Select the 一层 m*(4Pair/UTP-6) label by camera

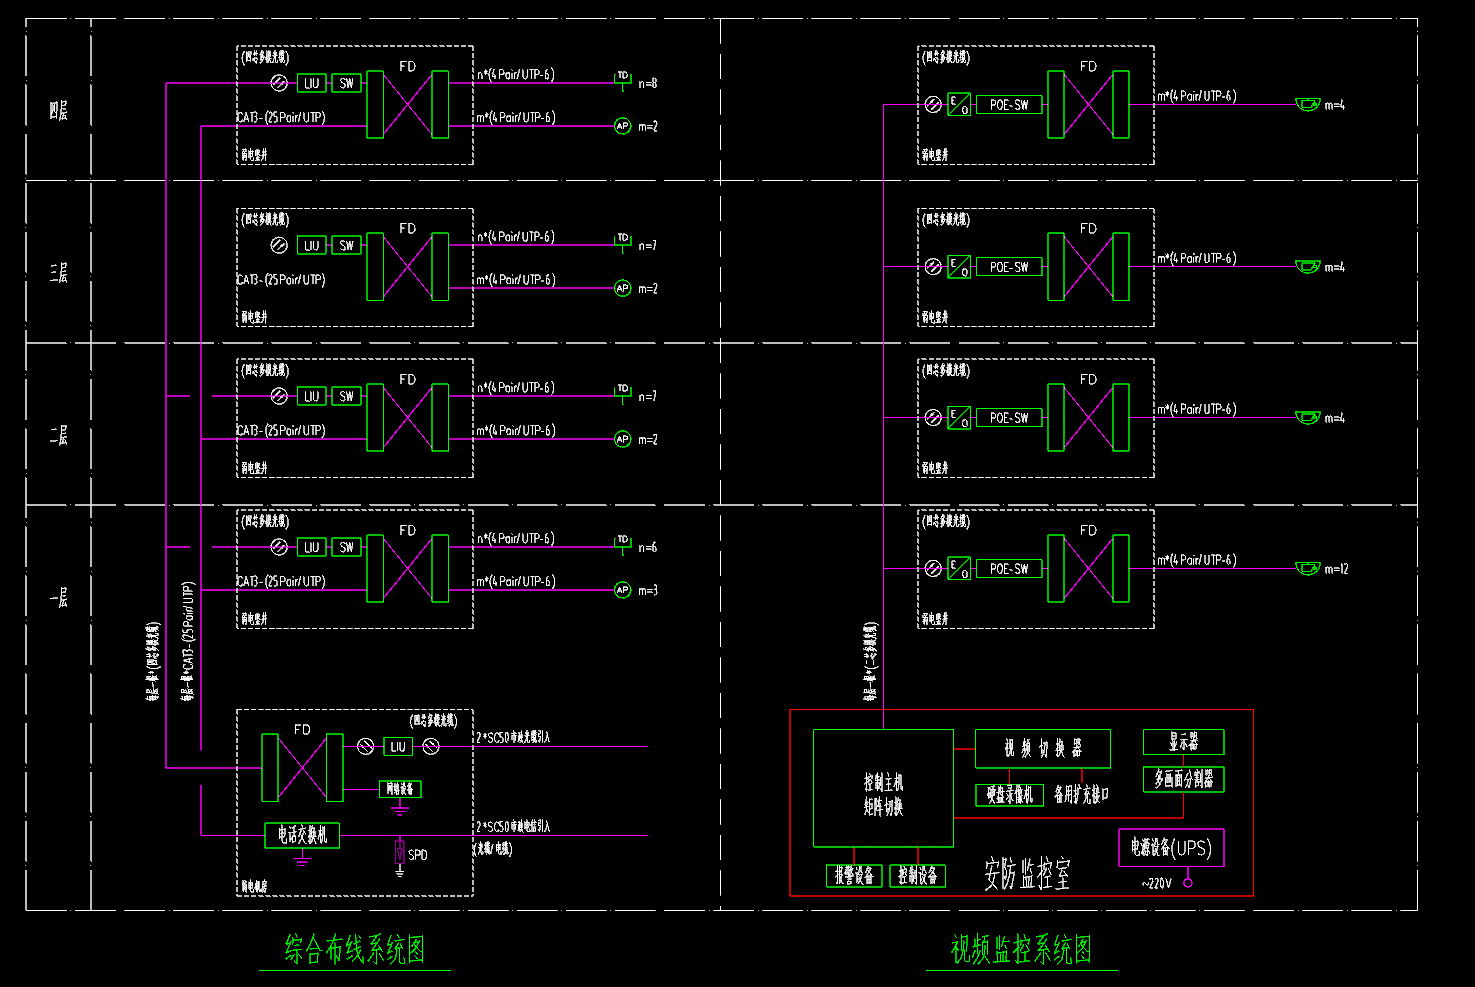(x=1197, y=560)
